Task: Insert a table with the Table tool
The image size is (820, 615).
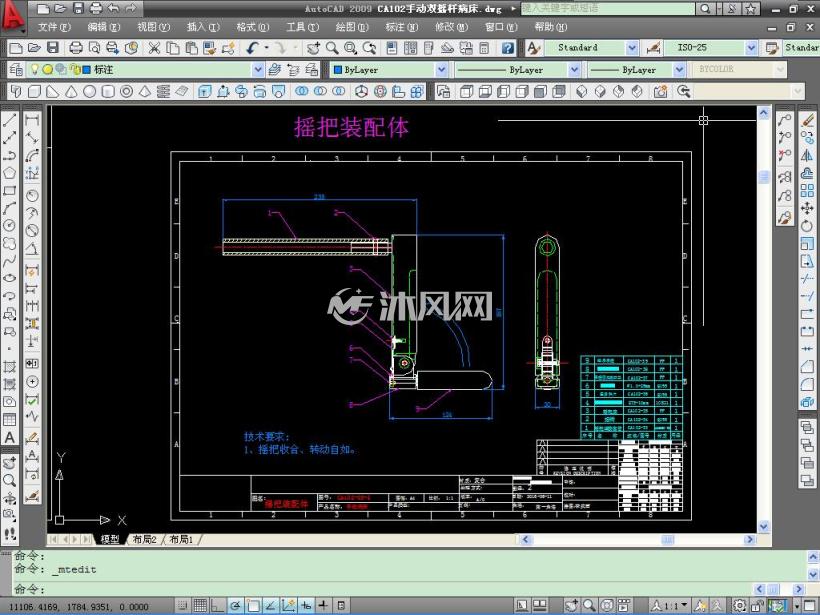Action: click(x=9, y=419)
